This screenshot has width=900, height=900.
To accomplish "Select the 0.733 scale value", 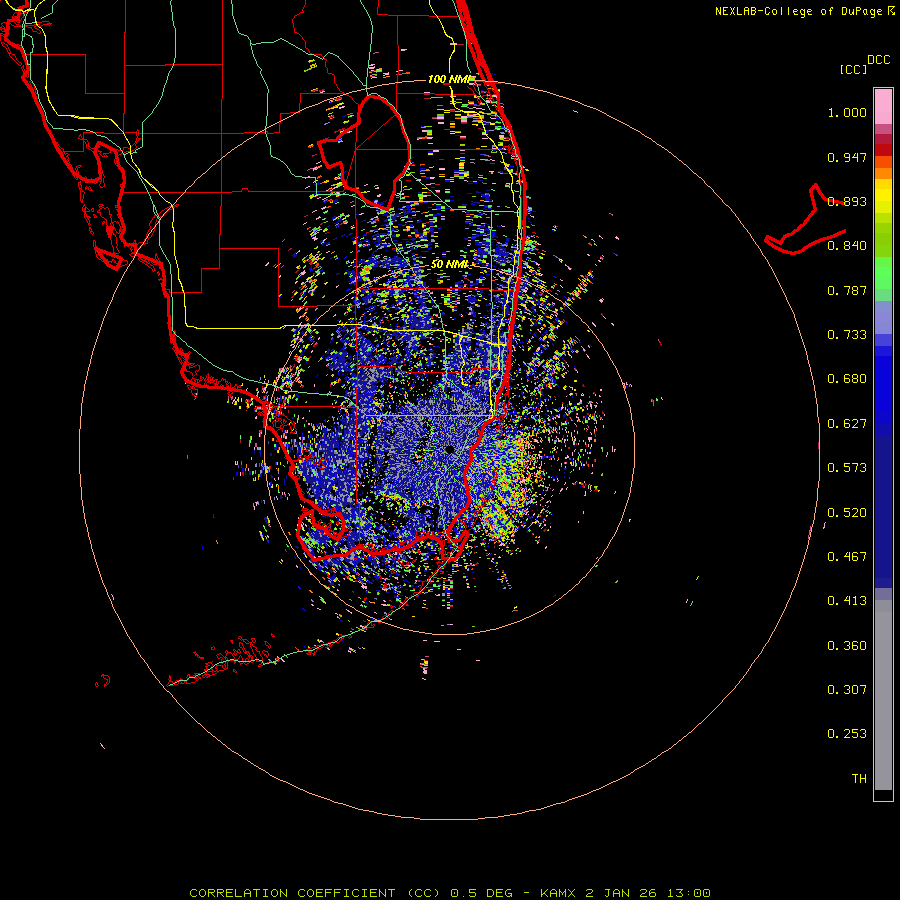I will pyautogui.click(x=847, y=335).
